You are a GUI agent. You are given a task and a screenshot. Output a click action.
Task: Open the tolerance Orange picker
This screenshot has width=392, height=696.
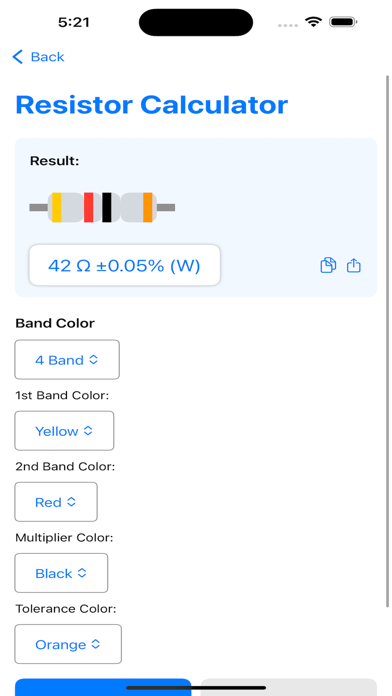(68, 644)
